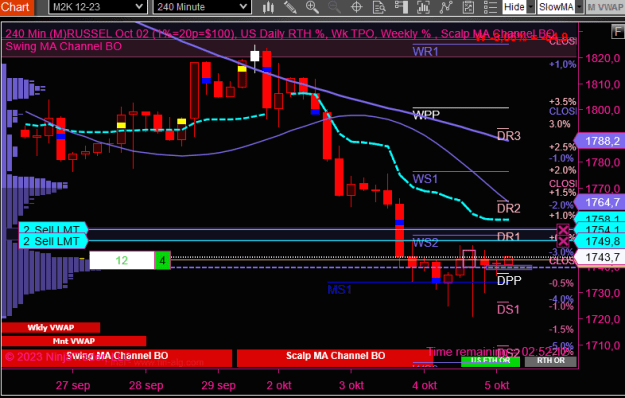This screenshot has height=398, width=625.
Task: Click the 1764,7 price marker
Action: coord(599,202)
